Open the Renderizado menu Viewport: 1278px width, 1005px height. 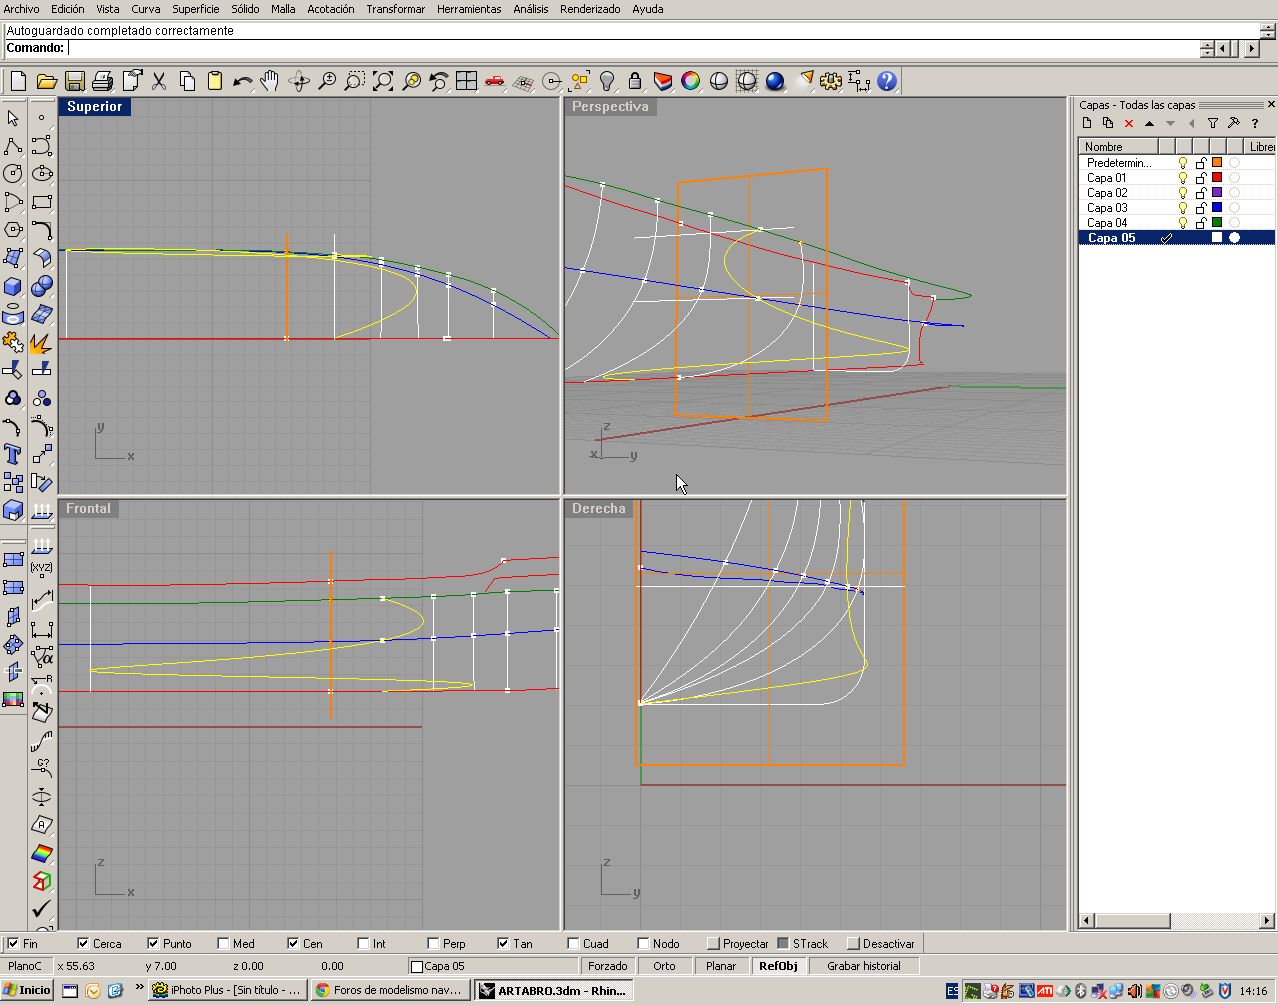pos(590,9)
